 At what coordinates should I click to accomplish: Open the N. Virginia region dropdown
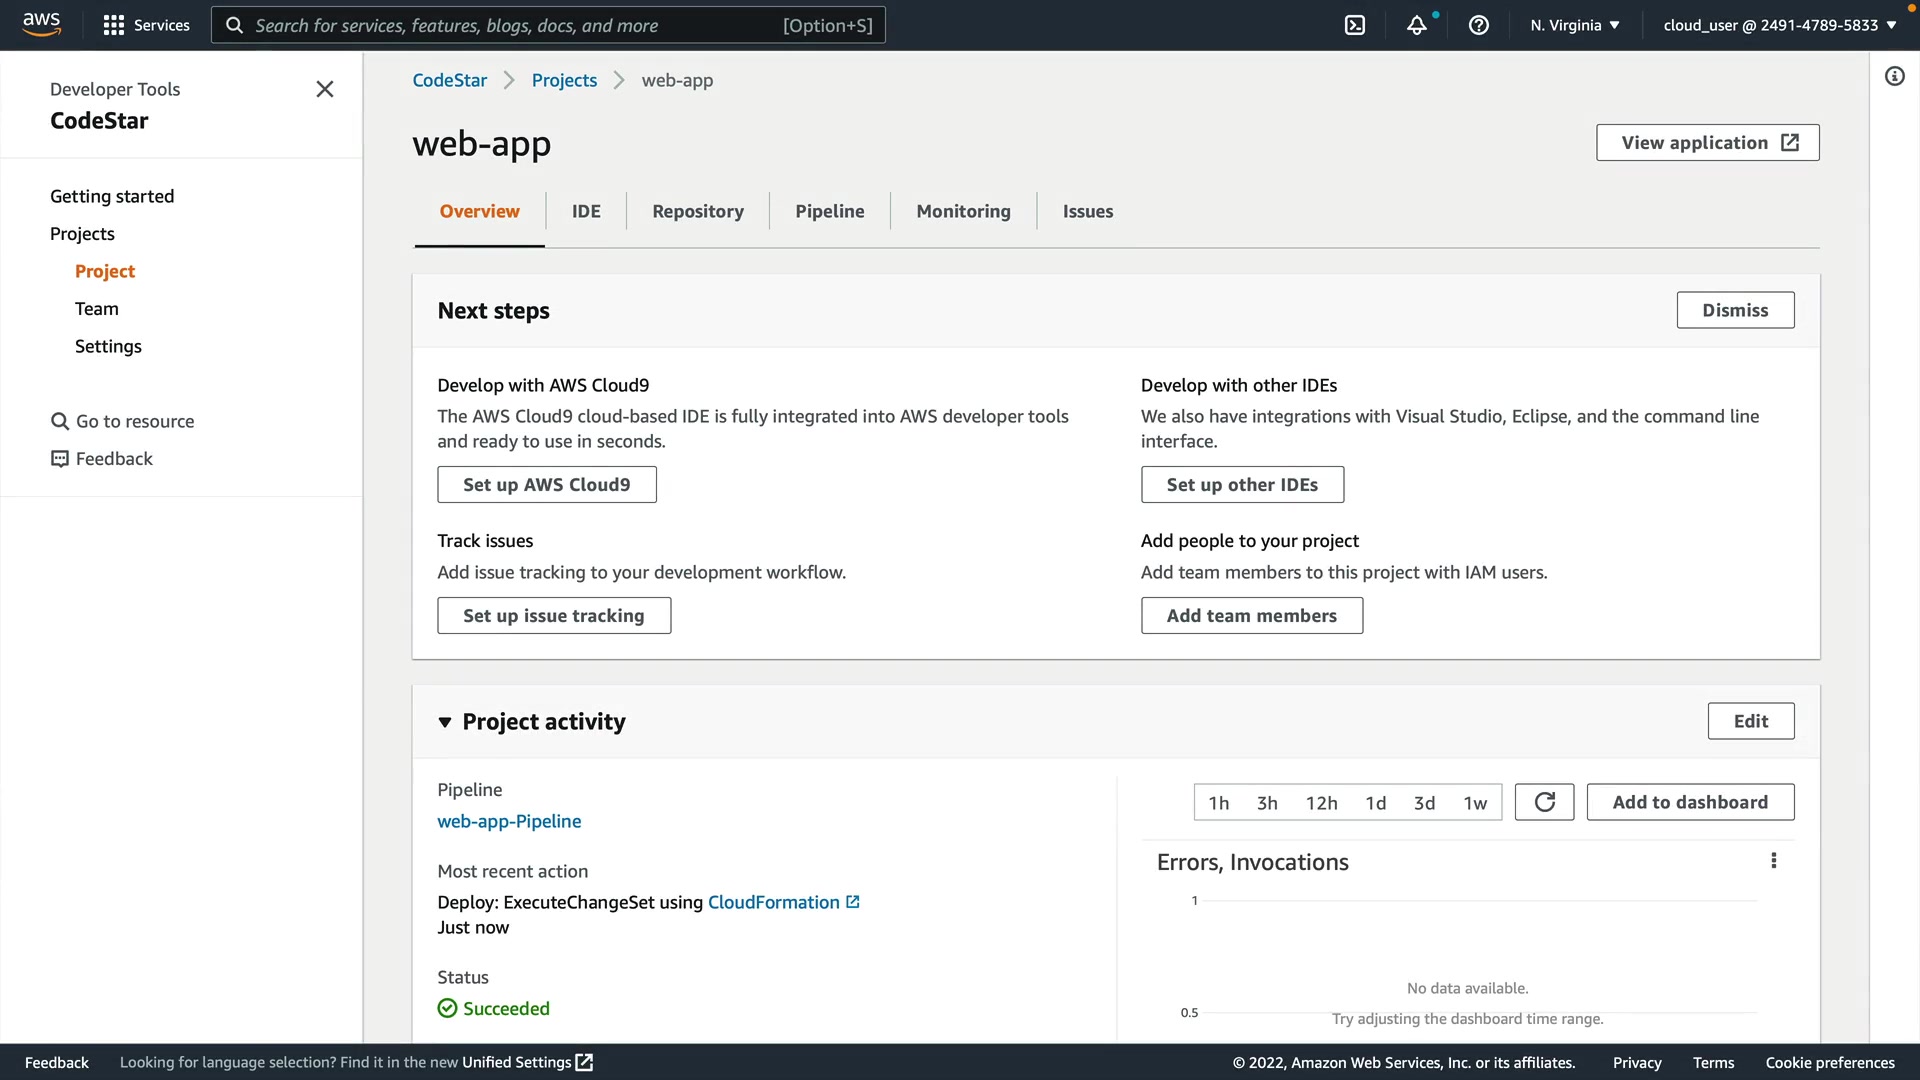(1574, 25)
